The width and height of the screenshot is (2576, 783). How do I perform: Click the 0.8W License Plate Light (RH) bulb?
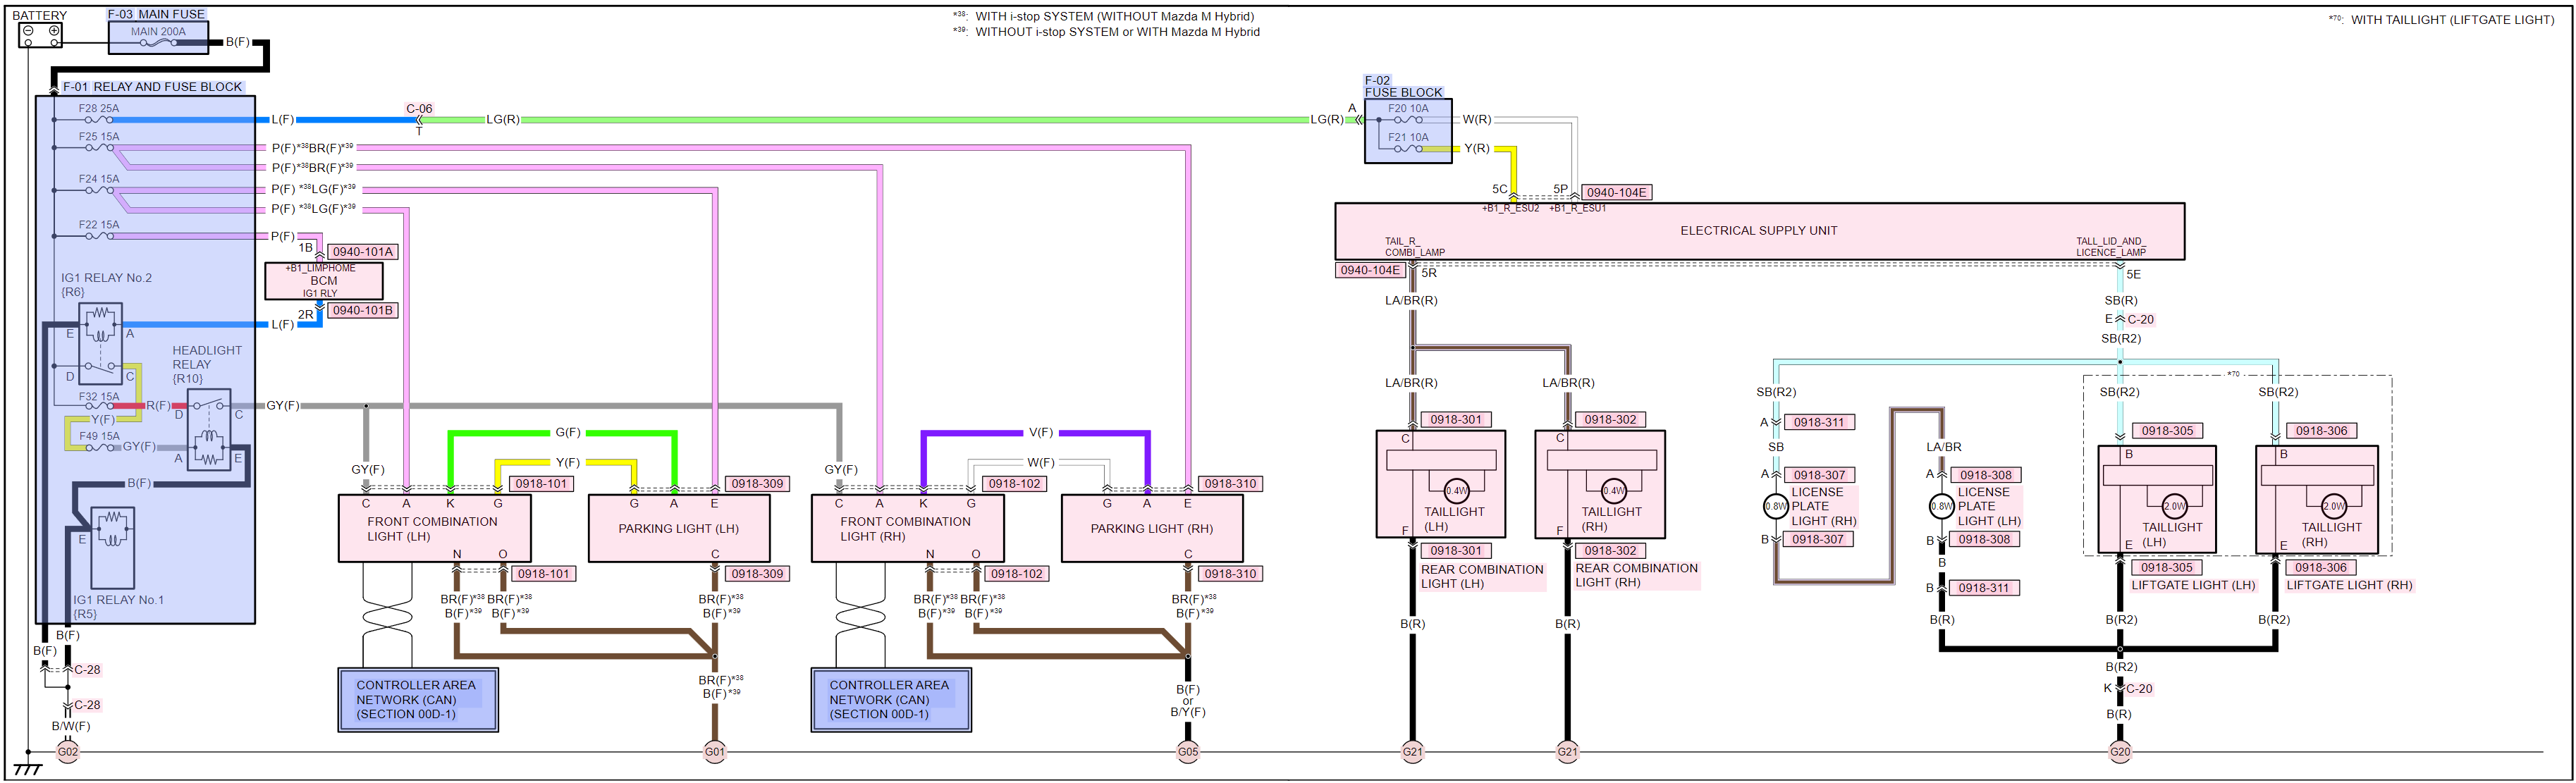click(1775, 506)
